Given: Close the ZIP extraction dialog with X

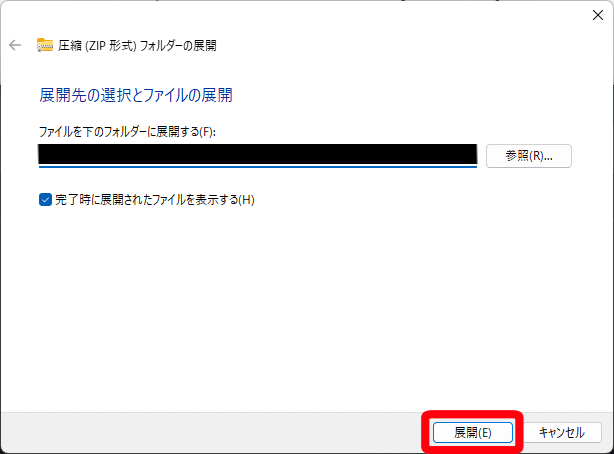Looking at the screenshot, I should (598, 15).
